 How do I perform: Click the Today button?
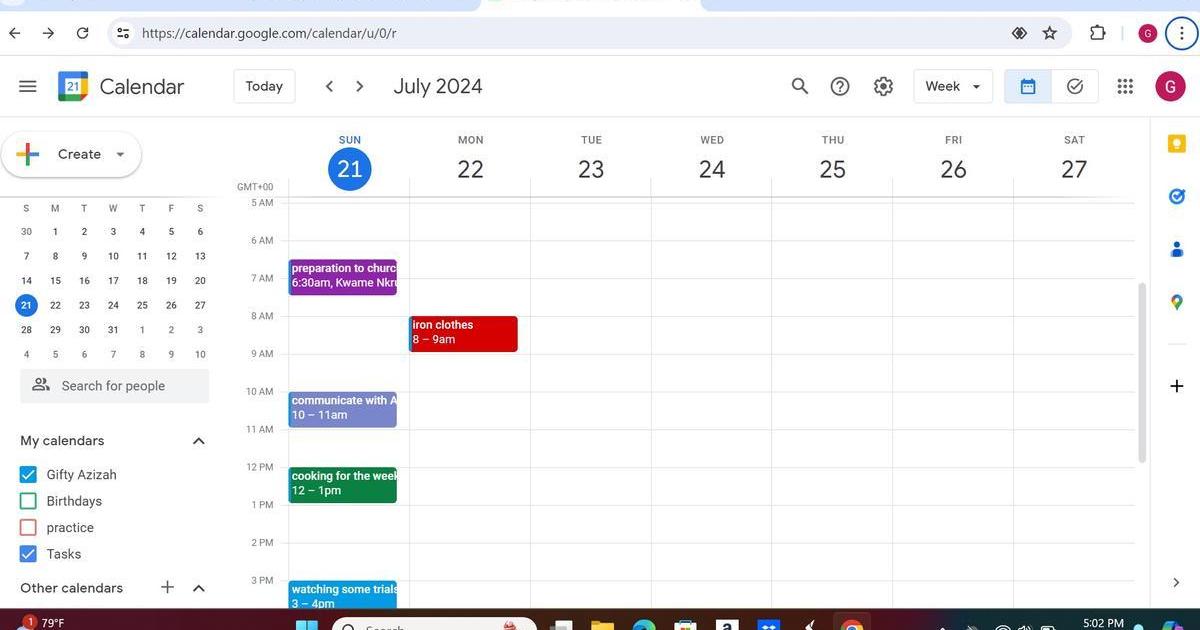pyautogui.click(x=264, y=87)
